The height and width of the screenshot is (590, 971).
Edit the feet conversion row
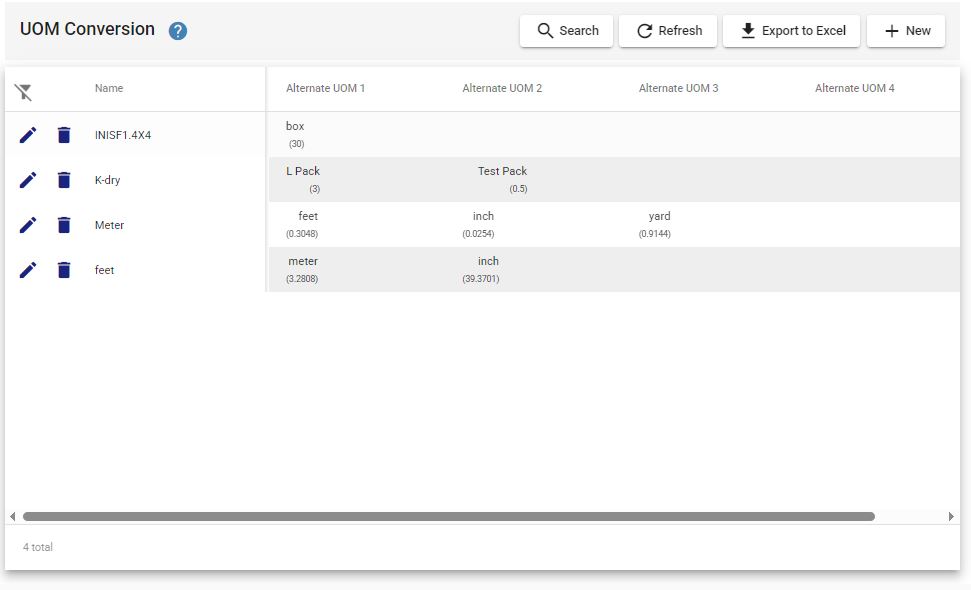(x=28, y=270)
